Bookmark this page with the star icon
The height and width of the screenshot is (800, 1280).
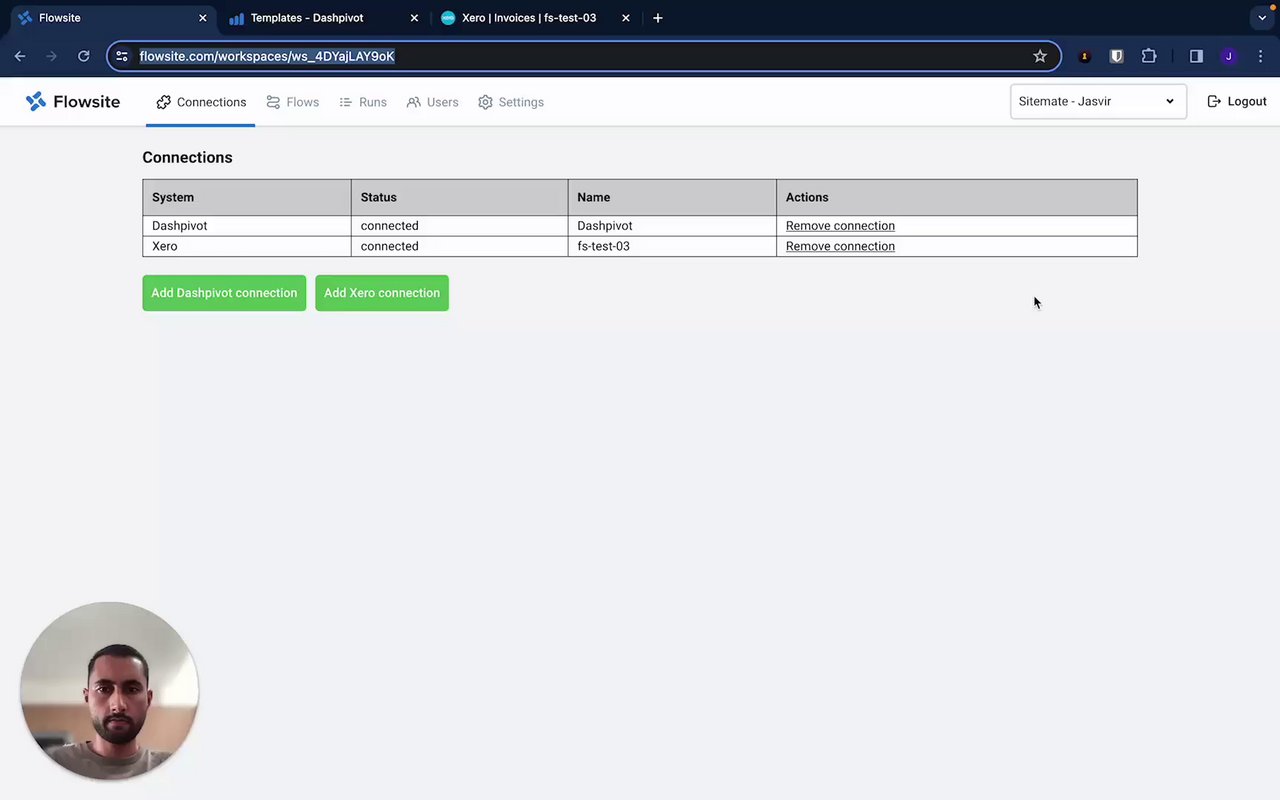(1040, 56)
